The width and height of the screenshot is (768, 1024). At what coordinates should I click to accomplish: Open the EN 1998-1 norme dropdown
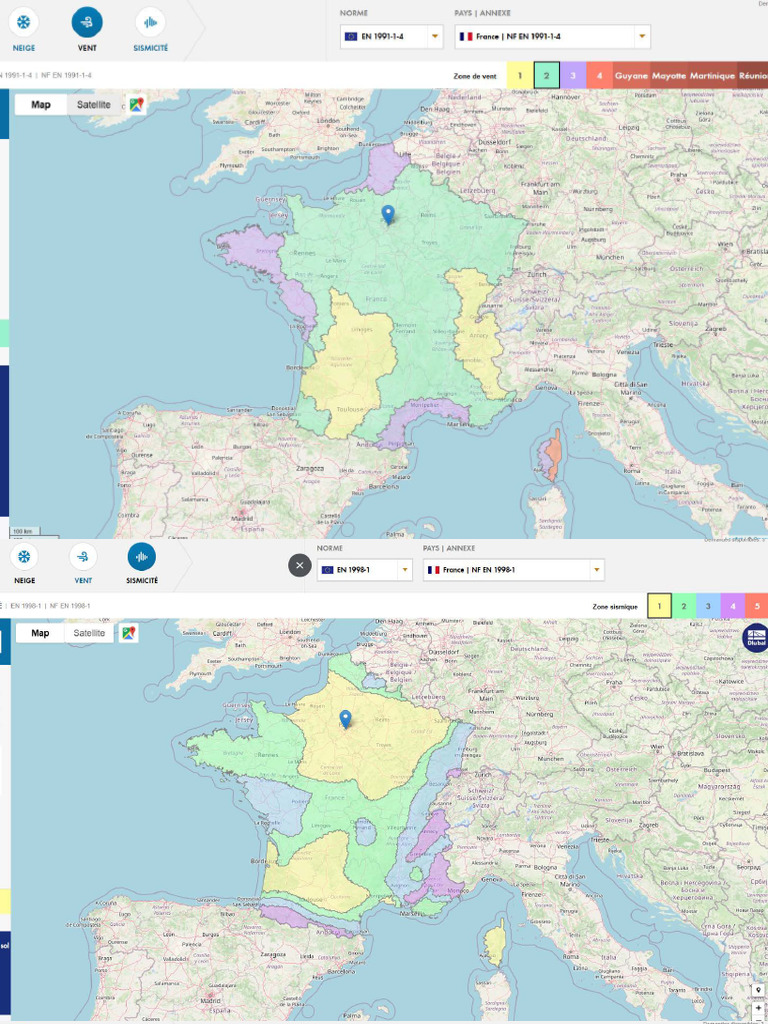(x=364, y=570)
